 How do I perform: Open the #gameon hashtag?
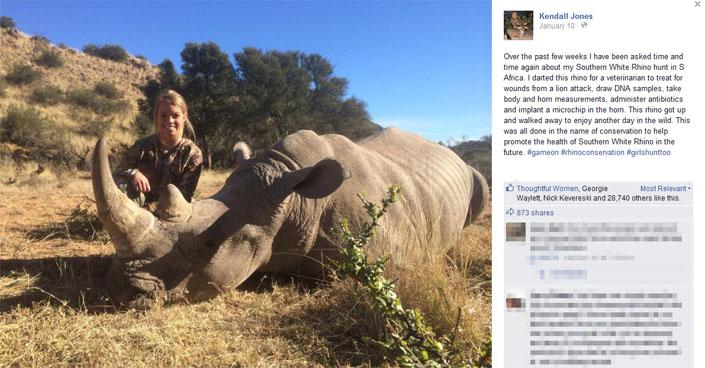(x=543, y=153)
